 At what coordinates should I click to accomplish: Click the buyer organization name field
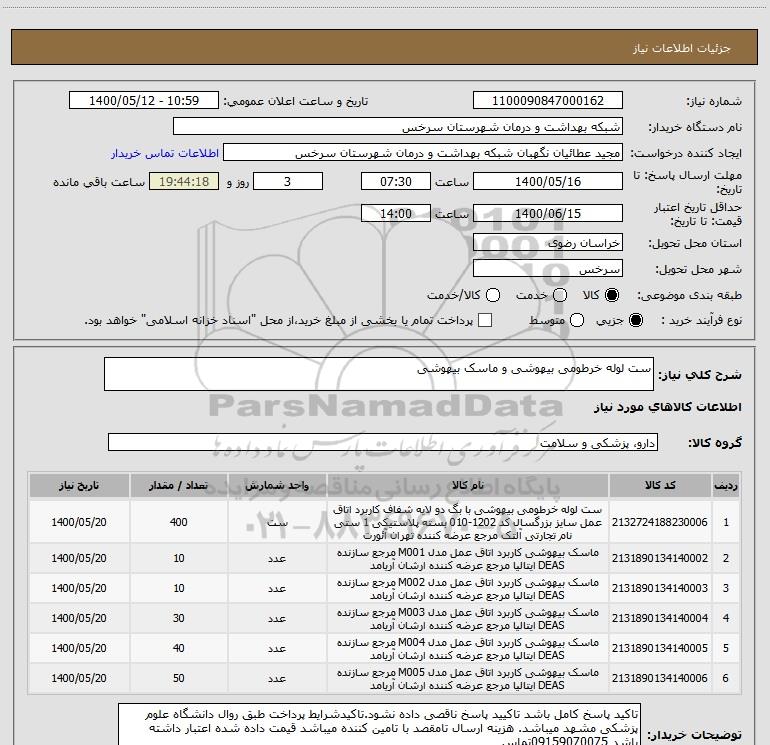click(398, 127)
